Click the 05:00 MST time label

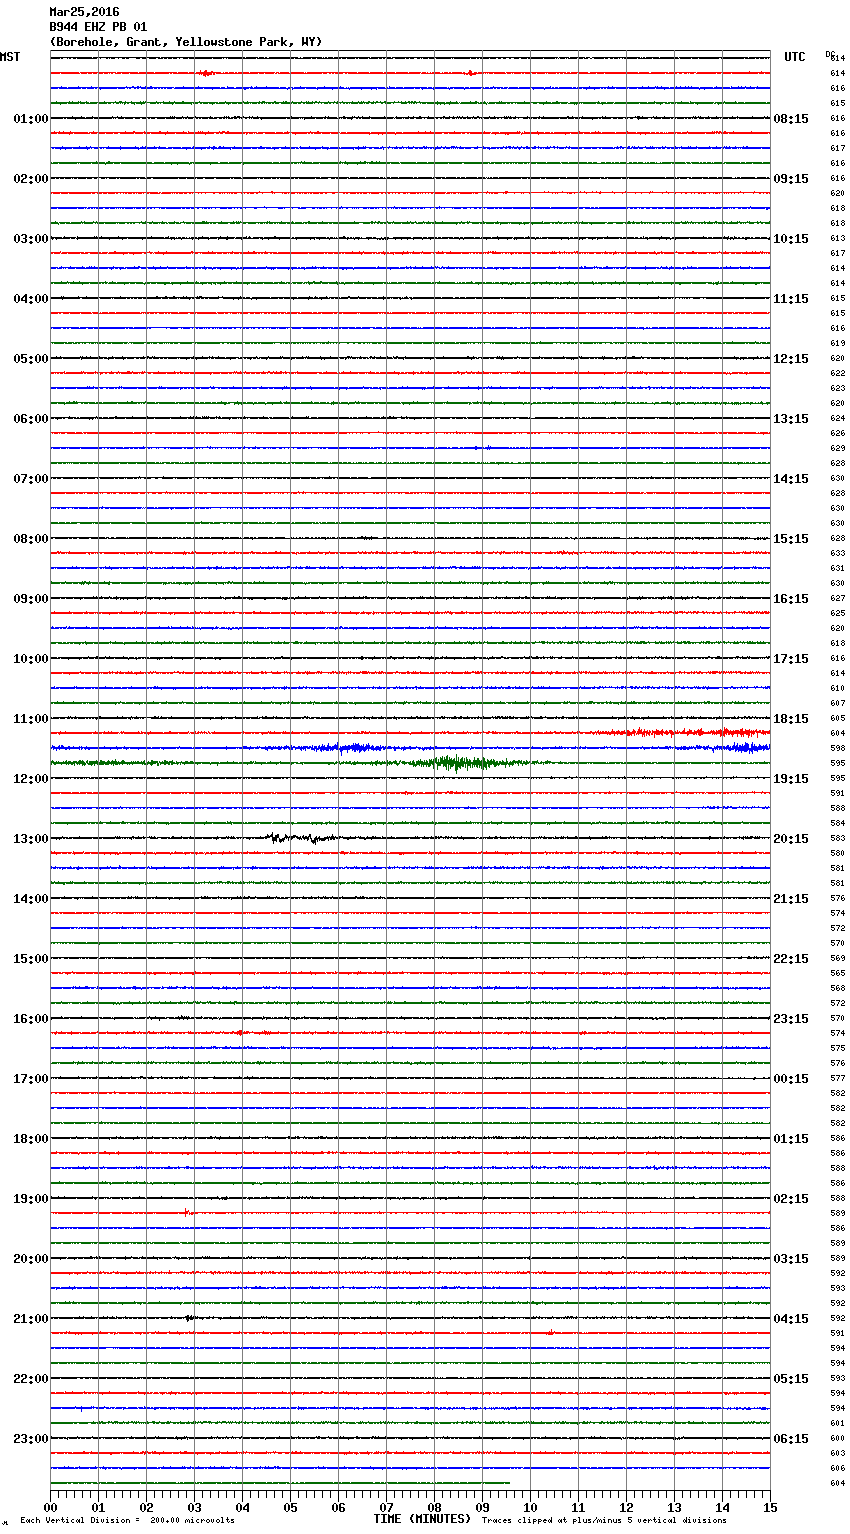coord(31,359)
